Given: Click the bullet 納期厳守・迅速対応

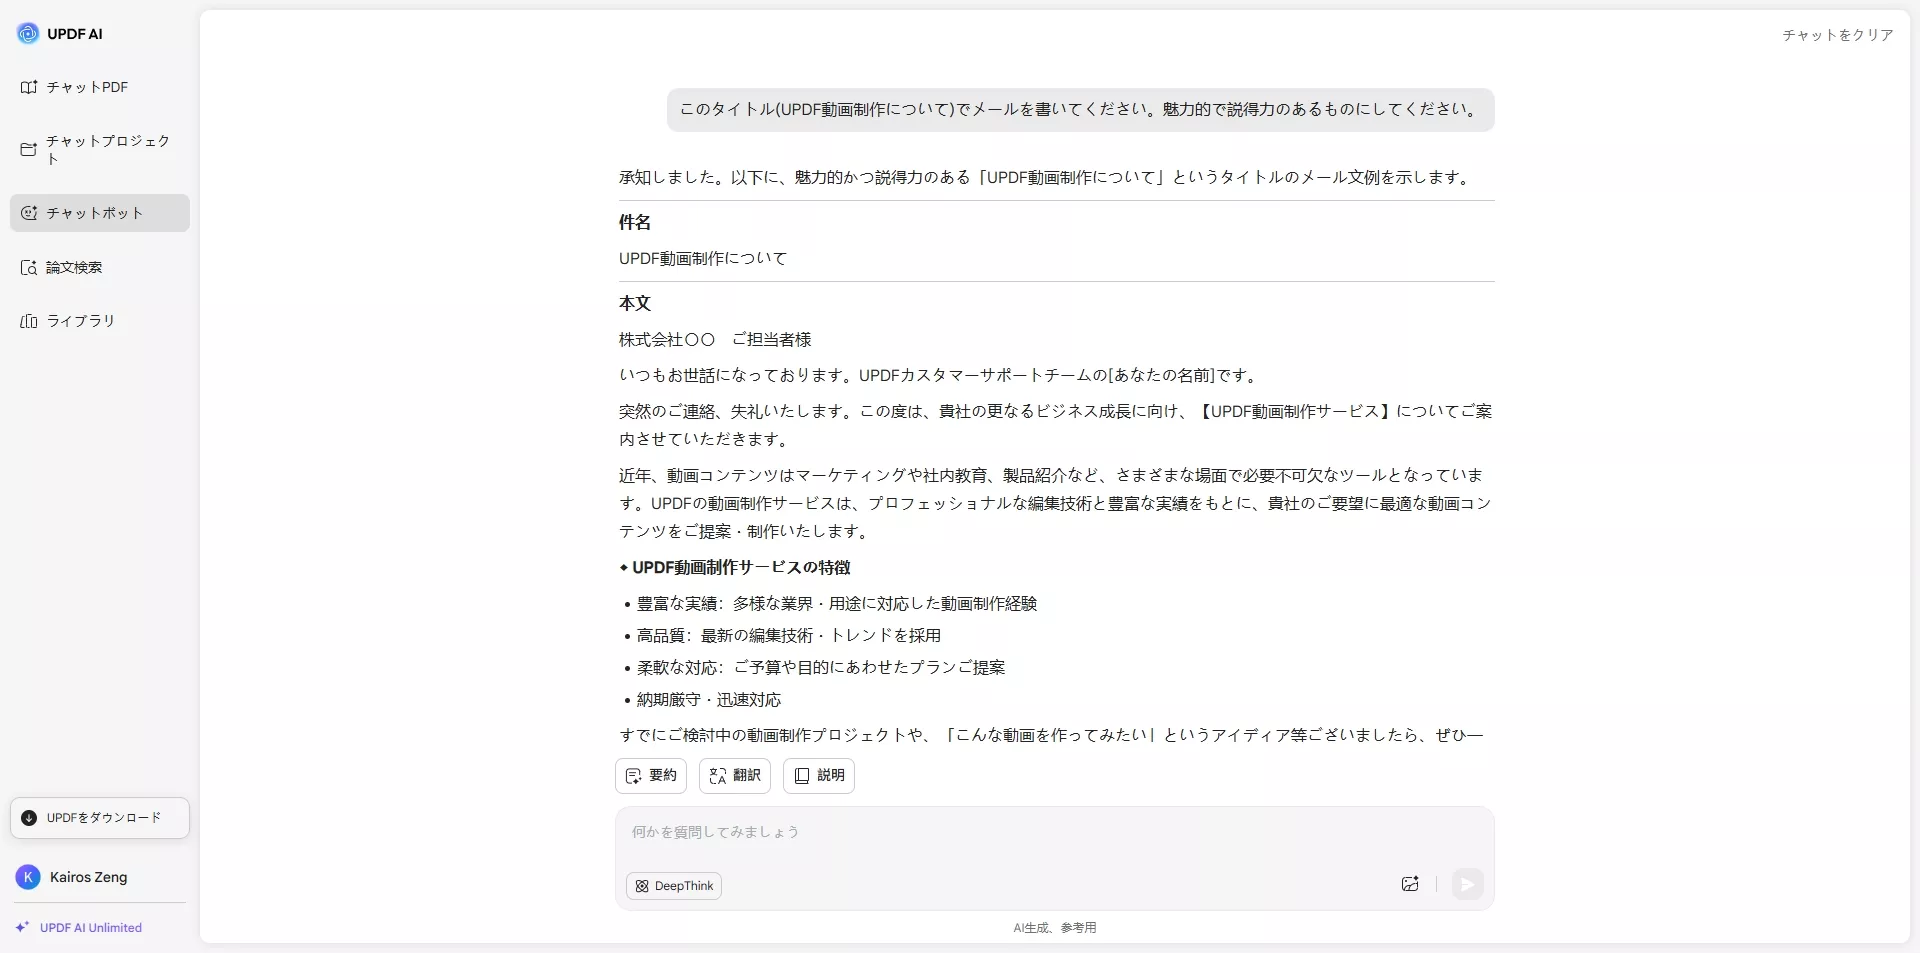Looking at the screenshot, I should click(x=708, y=700).
